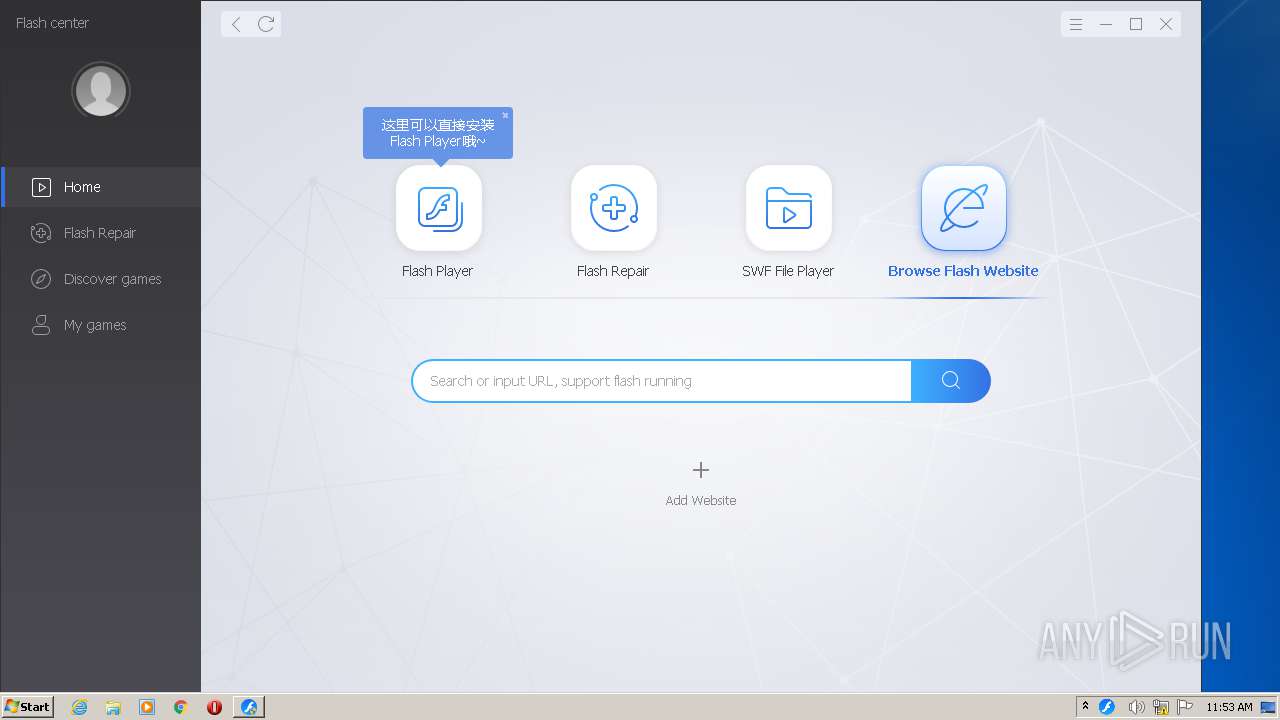Click the SWF File Player caption
The width and height of the screenshot is (1280, 720).
(x=788, y=271)
